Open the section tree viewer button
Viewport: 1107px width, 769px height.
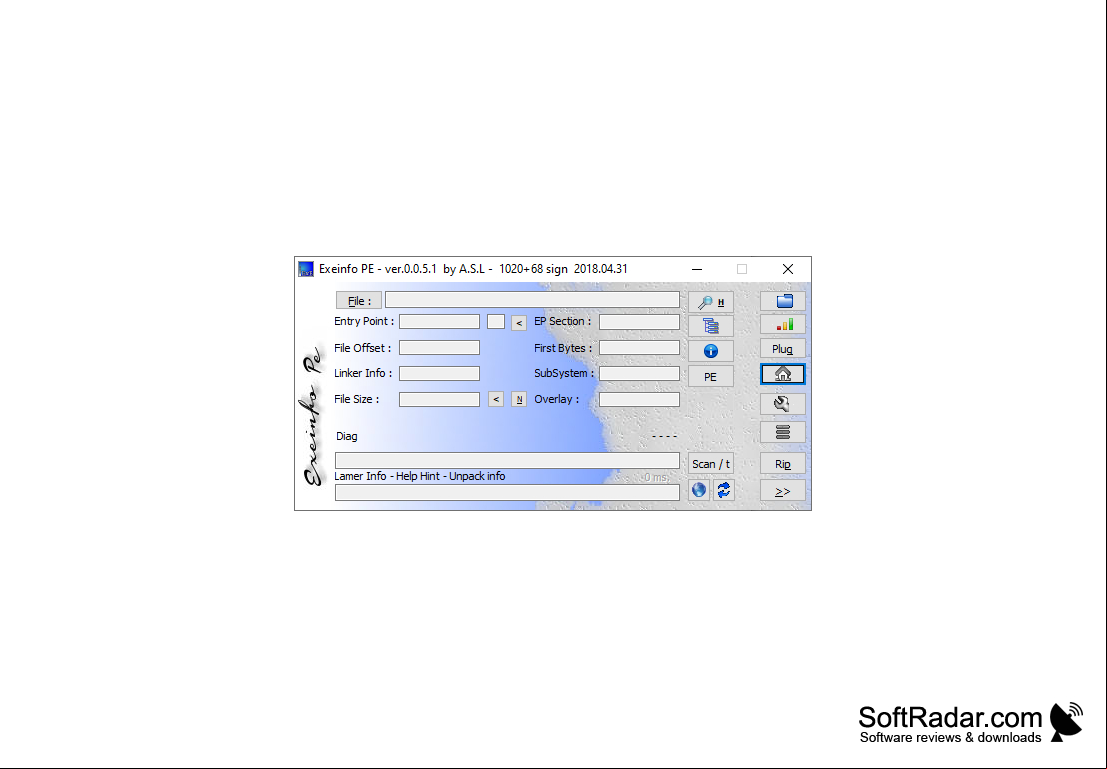[711, 326]
